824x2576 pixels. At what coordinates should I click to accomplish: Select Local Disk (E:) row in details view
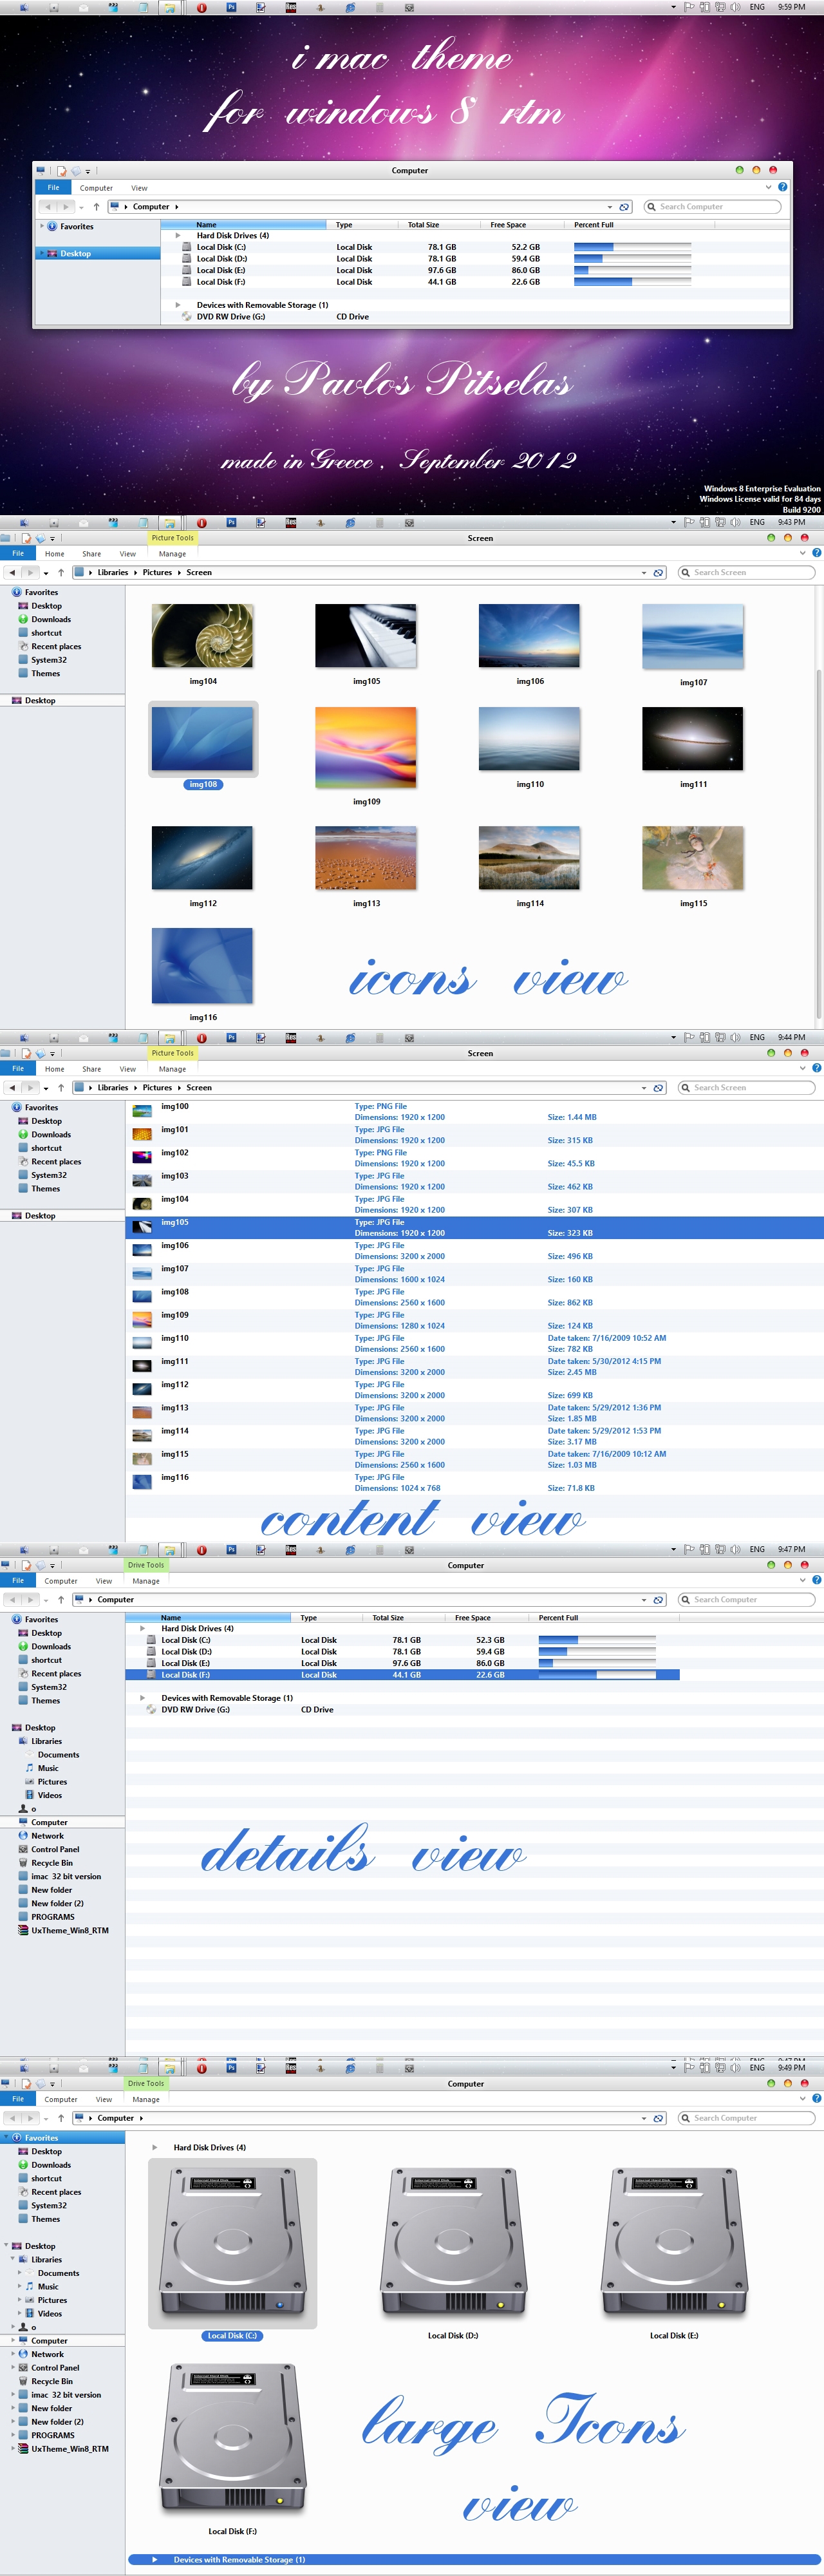point(402,1663)
